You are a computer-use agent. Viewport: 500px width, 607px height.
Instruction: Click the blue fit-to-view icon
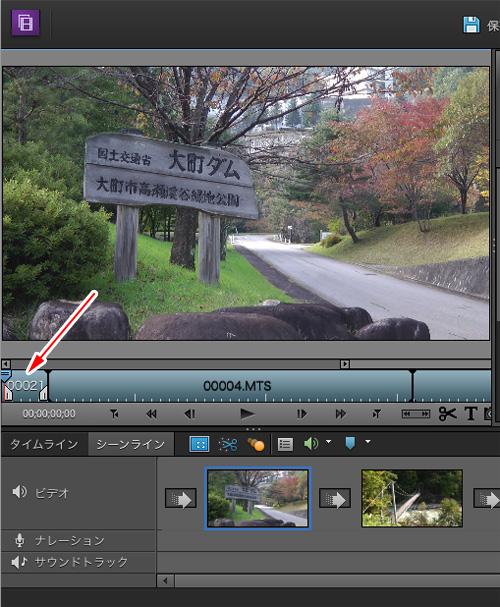click(200, 444)
